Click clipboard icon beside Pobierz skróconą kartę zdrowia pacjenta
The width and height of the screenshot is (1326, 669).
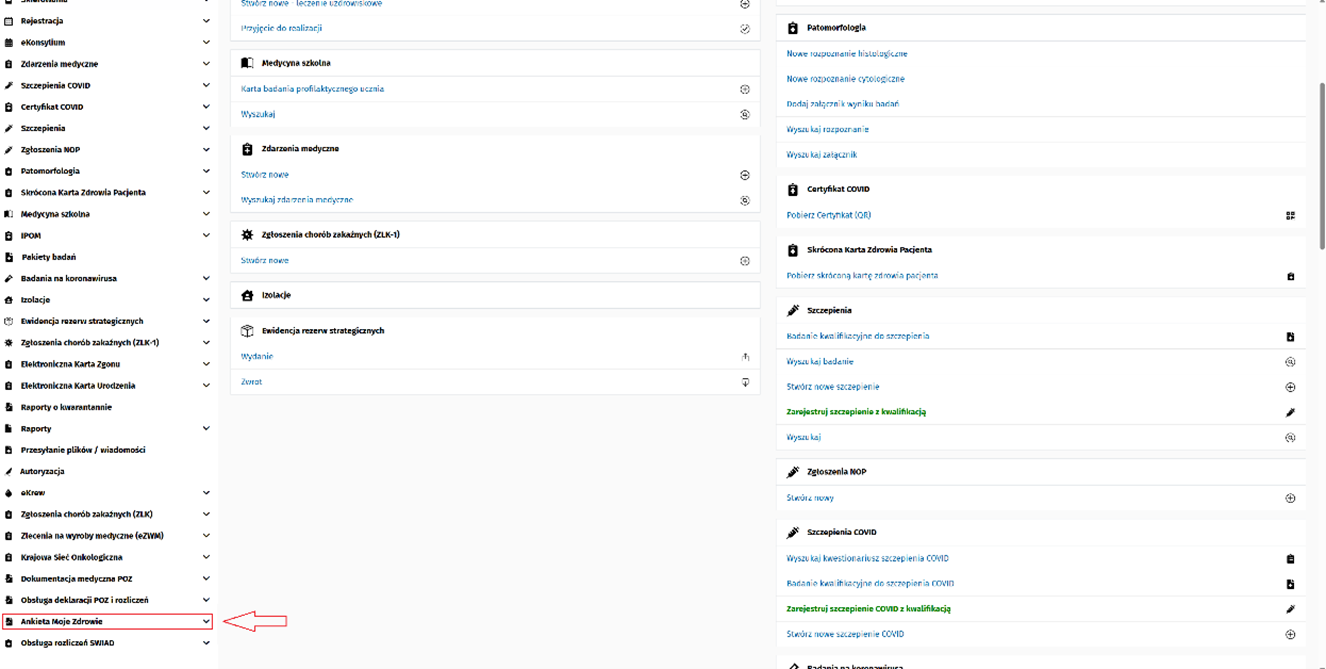point(1290,276)
